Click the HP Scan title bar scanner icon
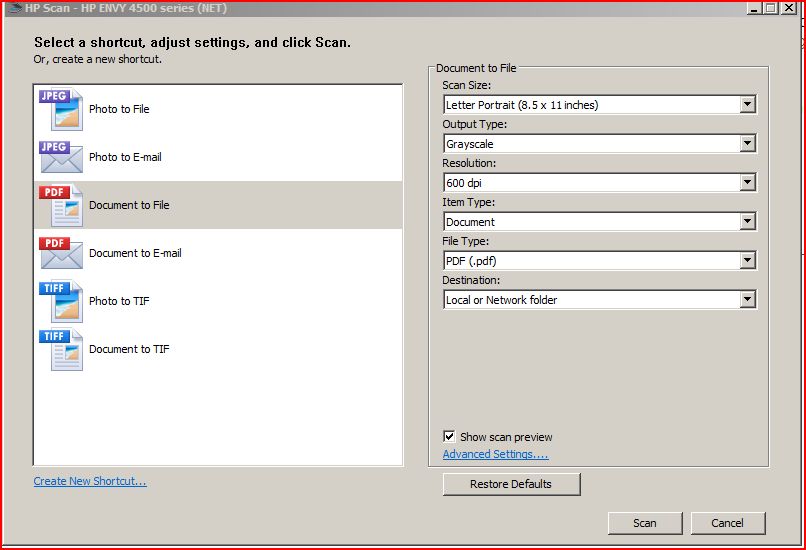The image size is (806, 550). [x=12, y=8]
